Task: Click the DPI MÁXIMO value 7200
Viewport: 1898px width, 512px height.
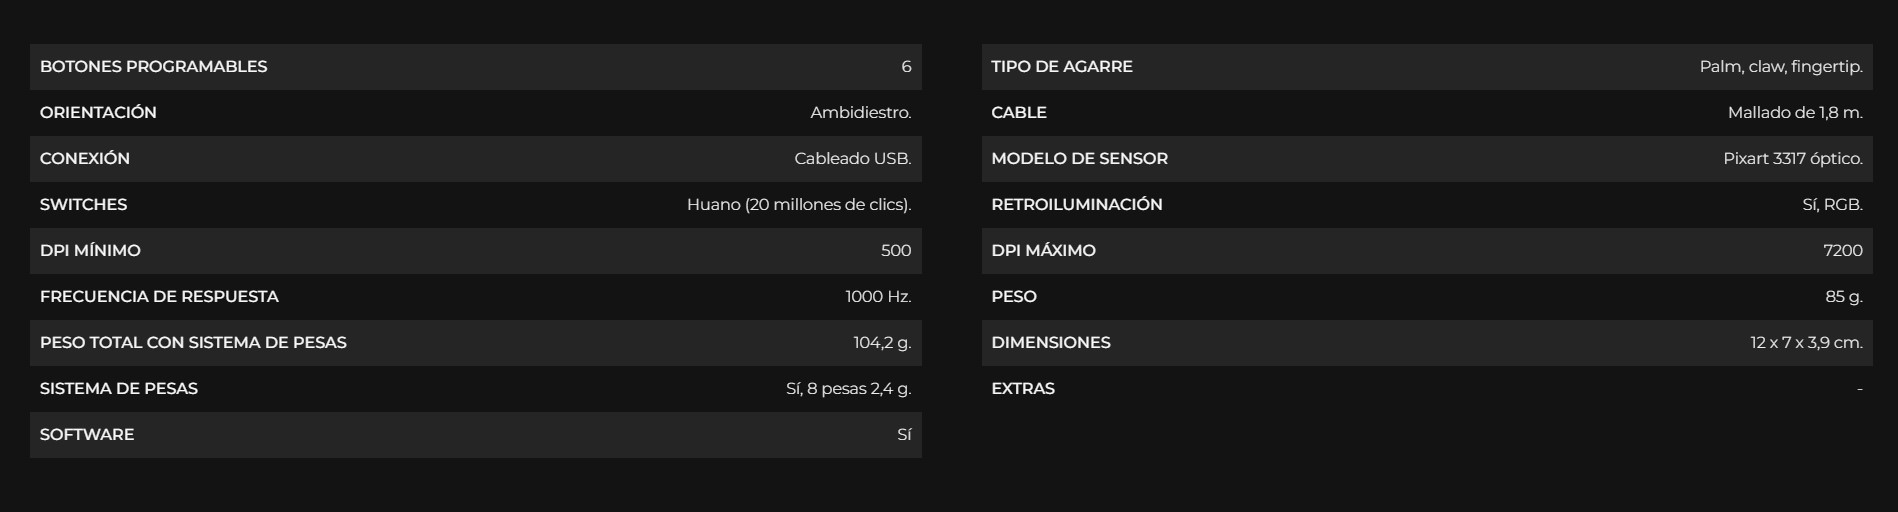Action: coord(1842,251)
